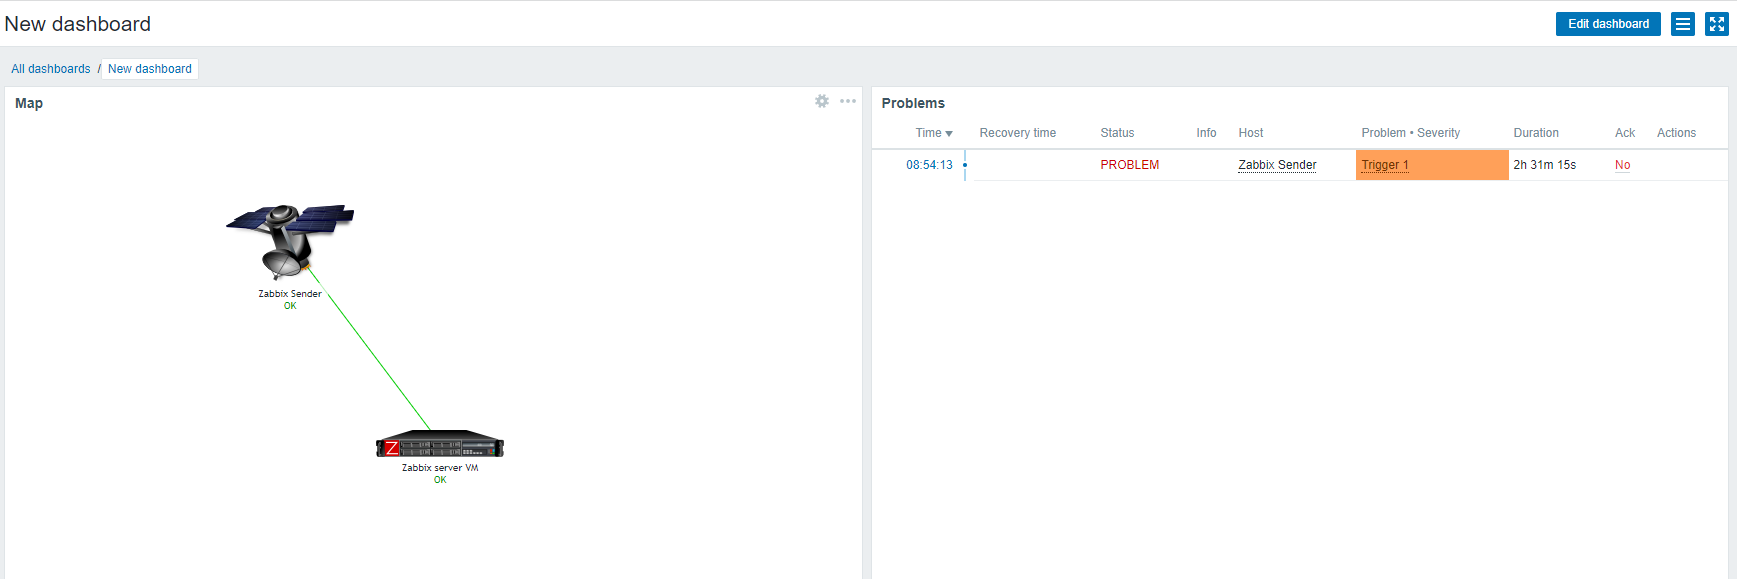Click the Actions column header

click(x=1676, y=133)
